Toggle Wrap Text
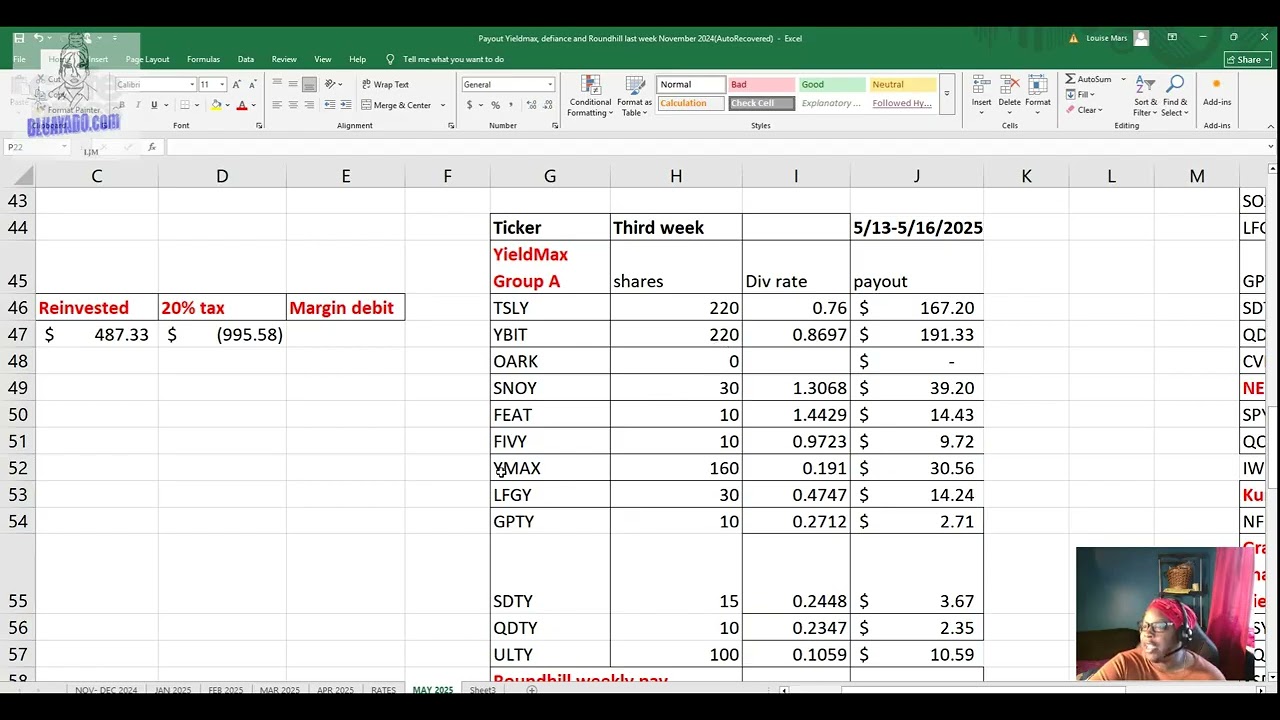This screenshot has height=720, width=1280. pos(385,84)
